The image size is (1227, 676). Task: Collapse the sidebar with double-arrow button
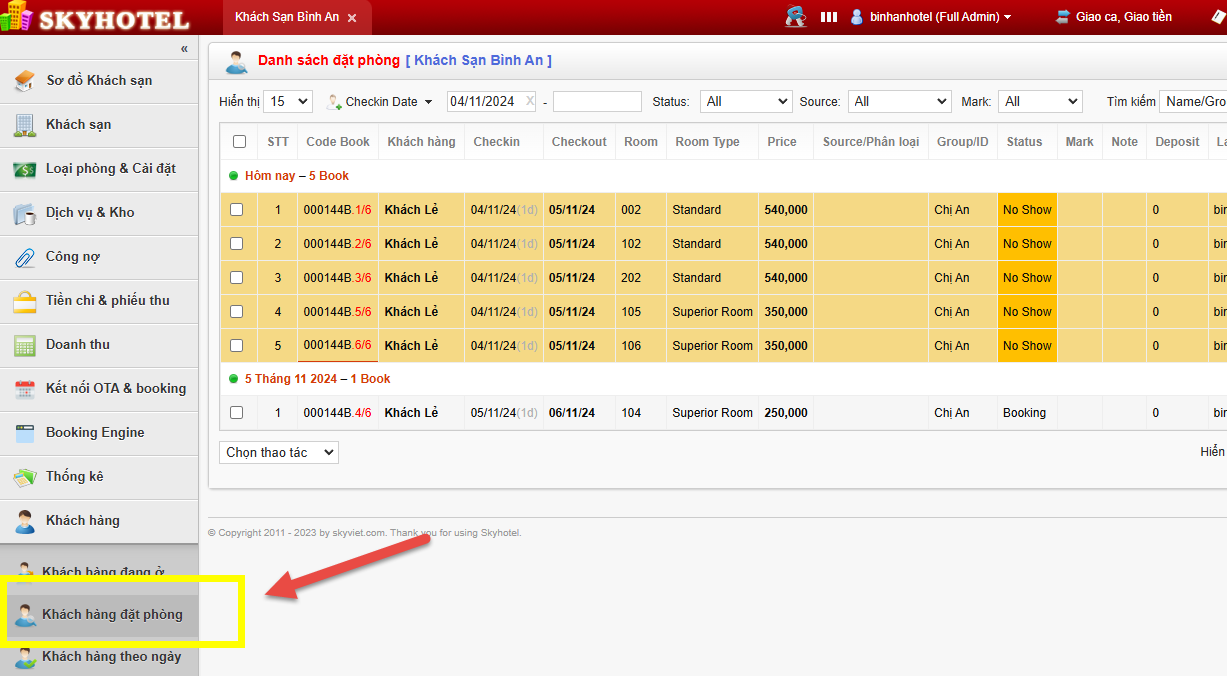(x=184, y=49)
